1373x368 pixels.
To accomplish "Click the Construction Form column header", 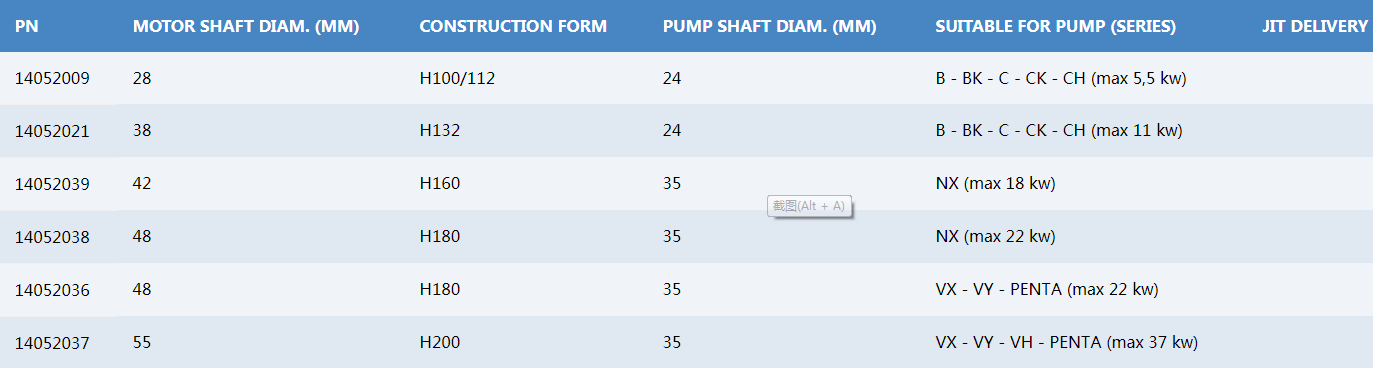I will [x=513, y=26].
